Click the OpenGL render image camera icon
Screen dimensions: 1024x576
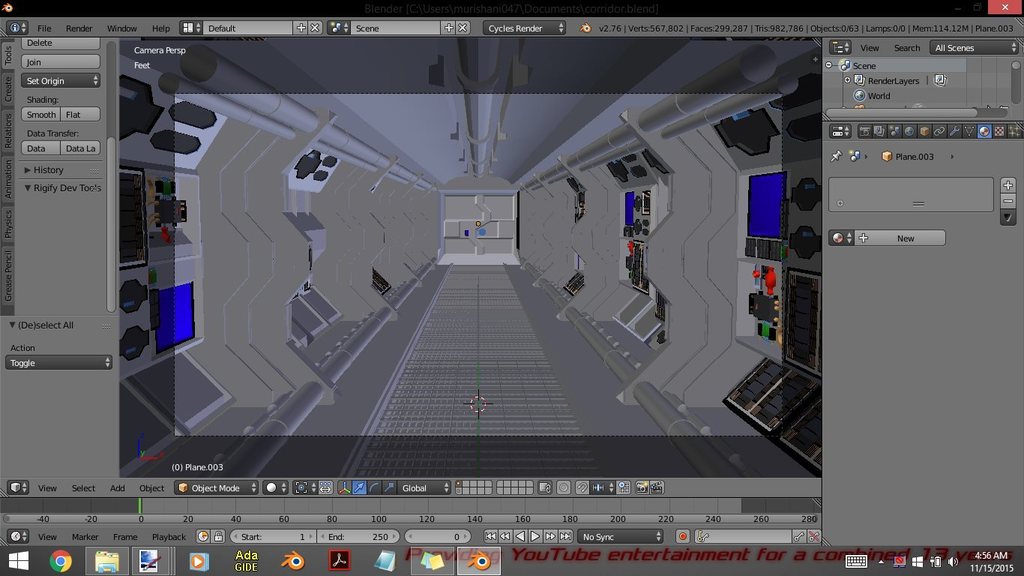point(642,488)
